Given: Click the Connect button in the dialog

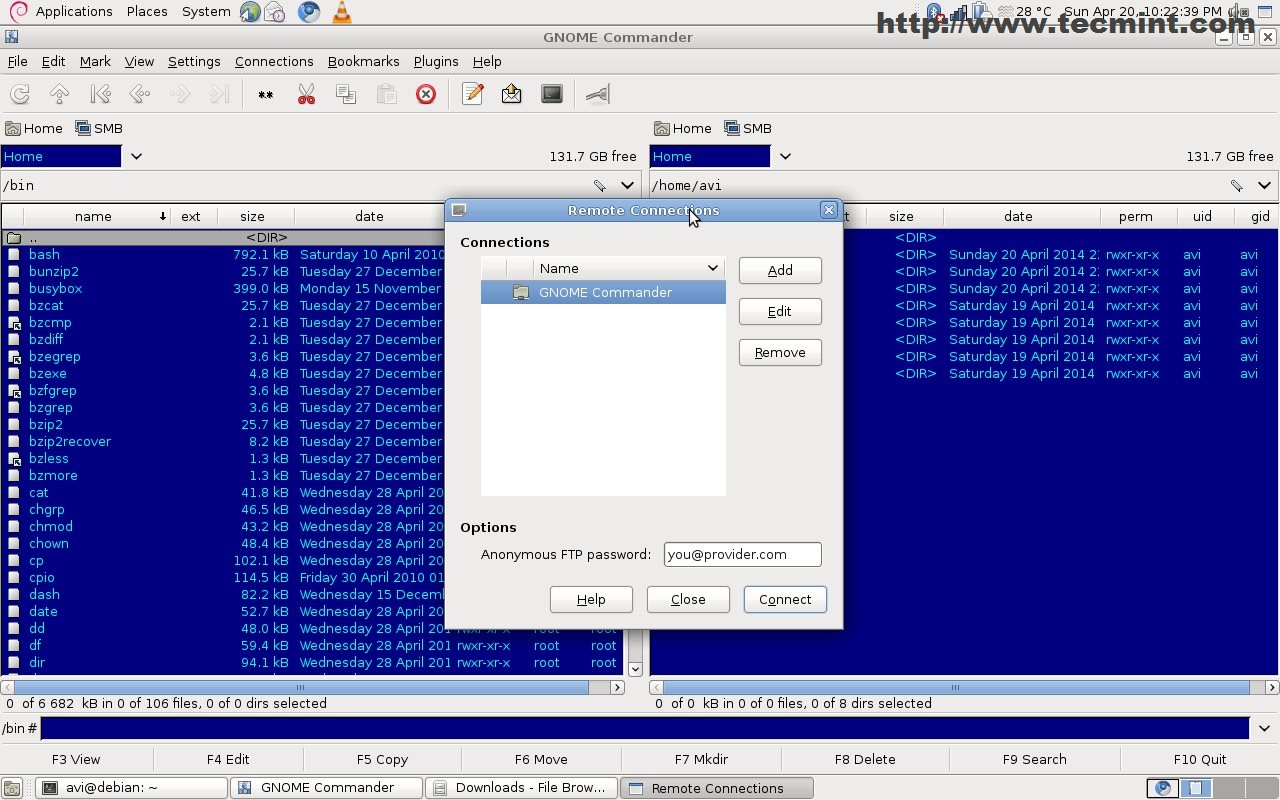Looking at the screenshot, I should (x=784, y=599).
